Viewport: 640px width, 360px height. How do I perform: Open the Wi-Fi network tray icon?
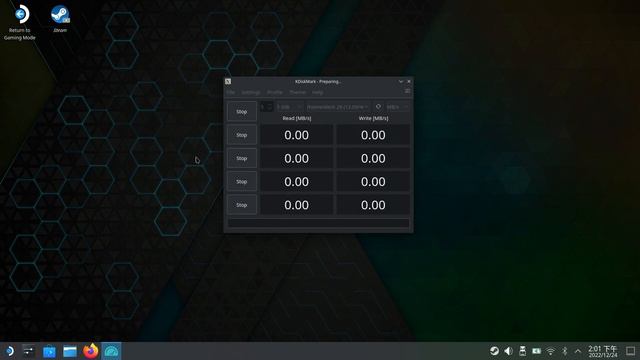(x=551, y=351)
